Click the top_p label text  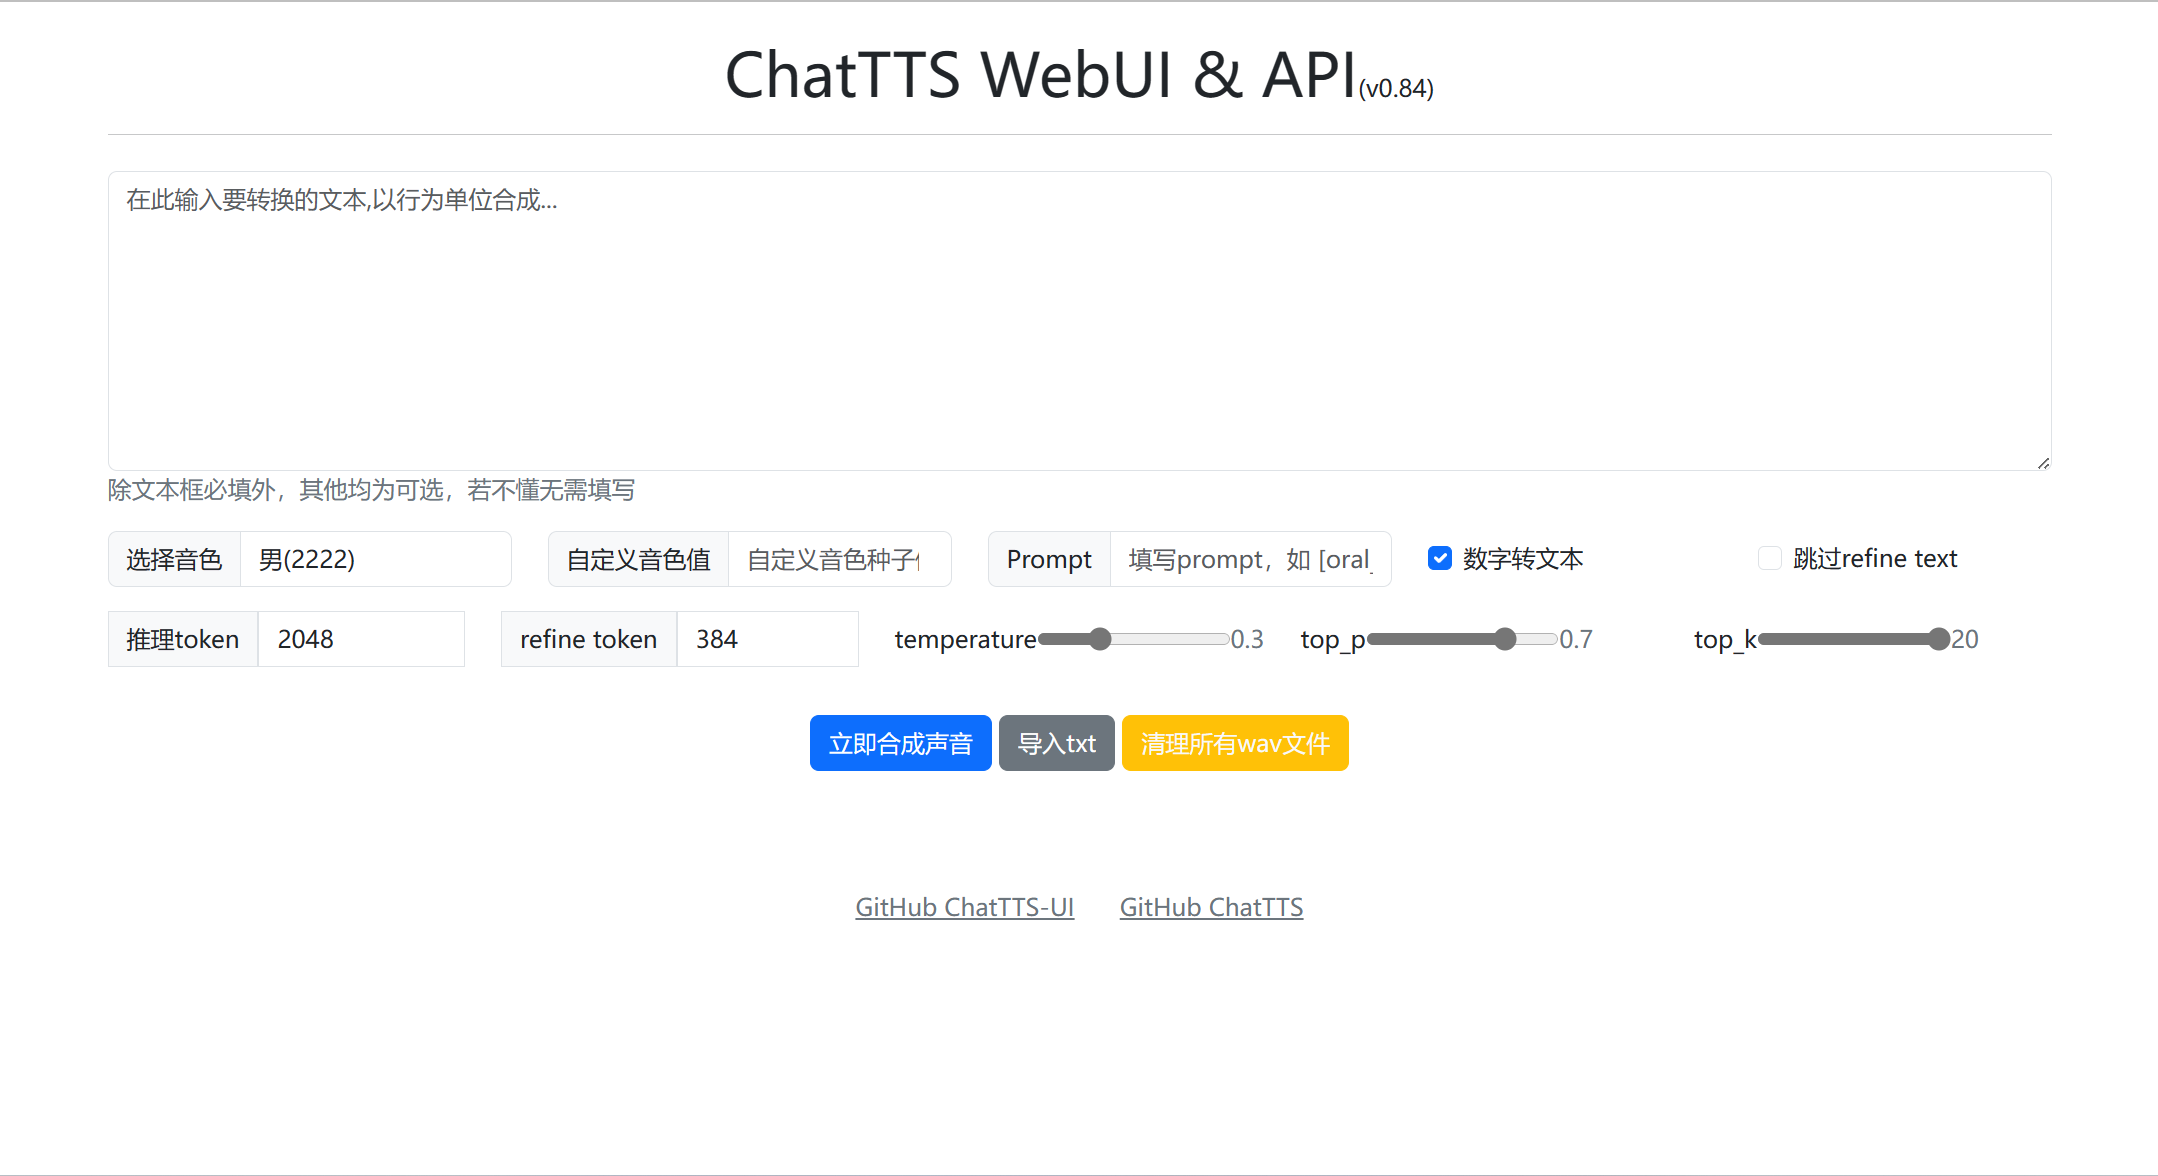[x=1332, y=640]
